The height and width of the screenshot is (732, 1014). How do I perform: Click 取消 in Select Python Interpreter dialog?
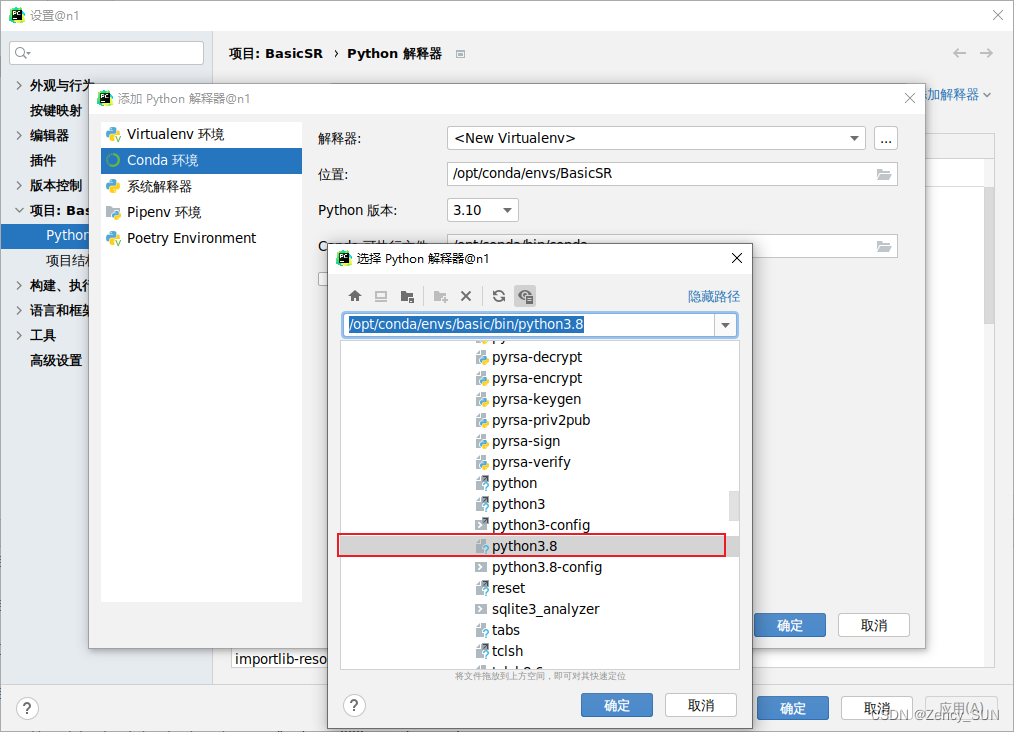700,705
